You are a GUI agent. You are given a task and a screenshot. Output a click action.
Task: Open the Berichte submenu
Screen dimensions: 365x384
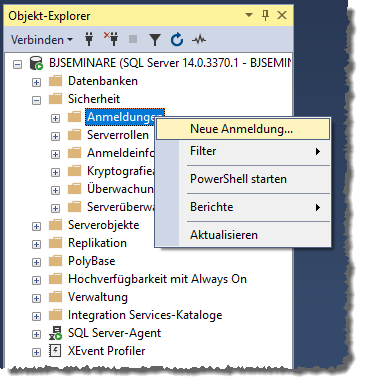point(243,207)
